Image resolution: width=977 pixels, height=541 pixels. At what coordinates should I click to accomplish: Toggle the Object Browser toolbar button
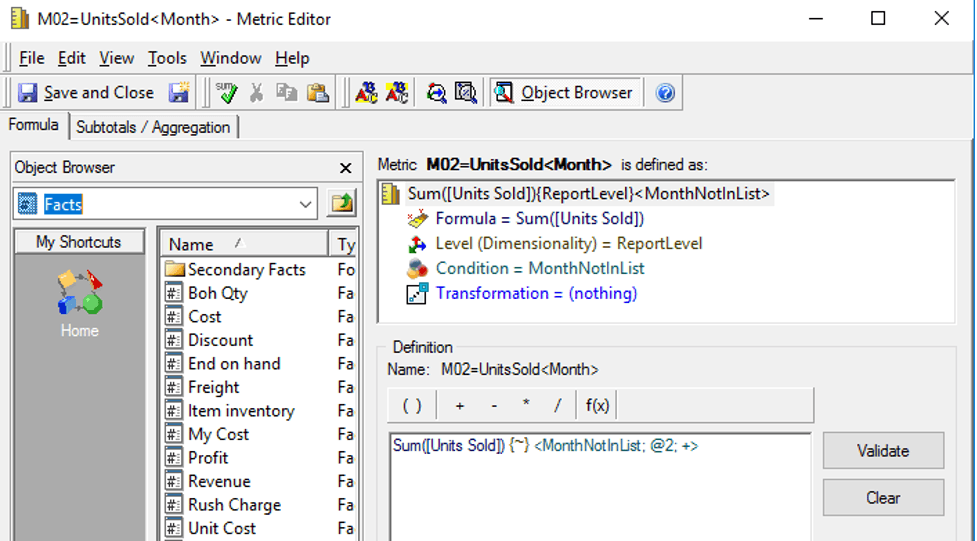coord(565,93)
